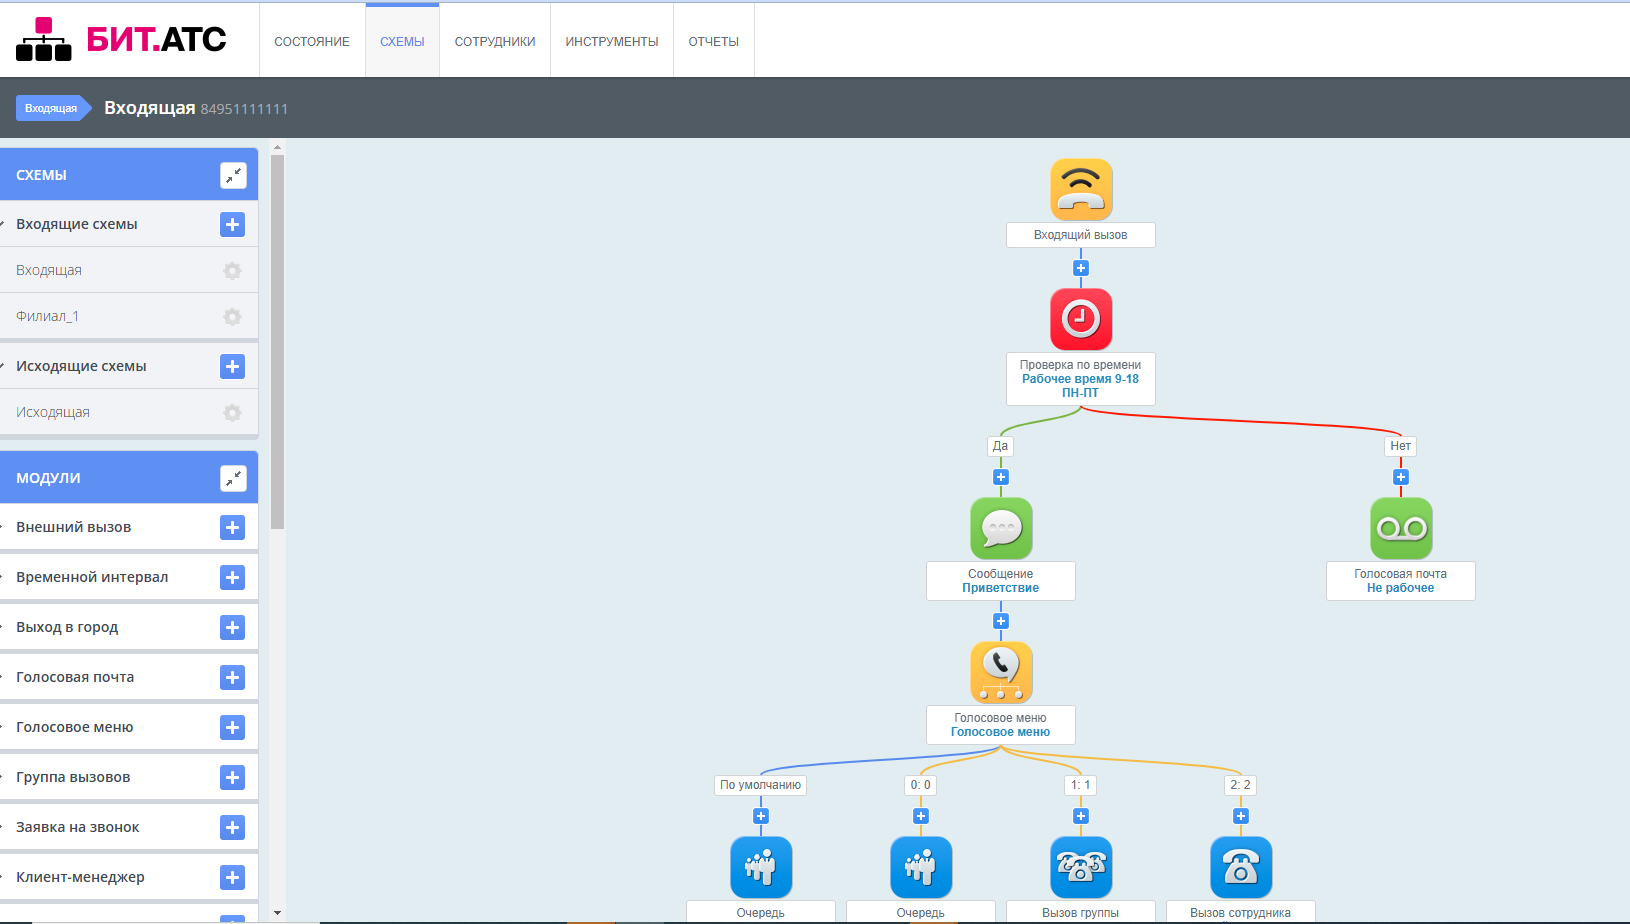1630x924 pixels.
Task: Add node under the Да branch
Action: (x=1001, y=477)
